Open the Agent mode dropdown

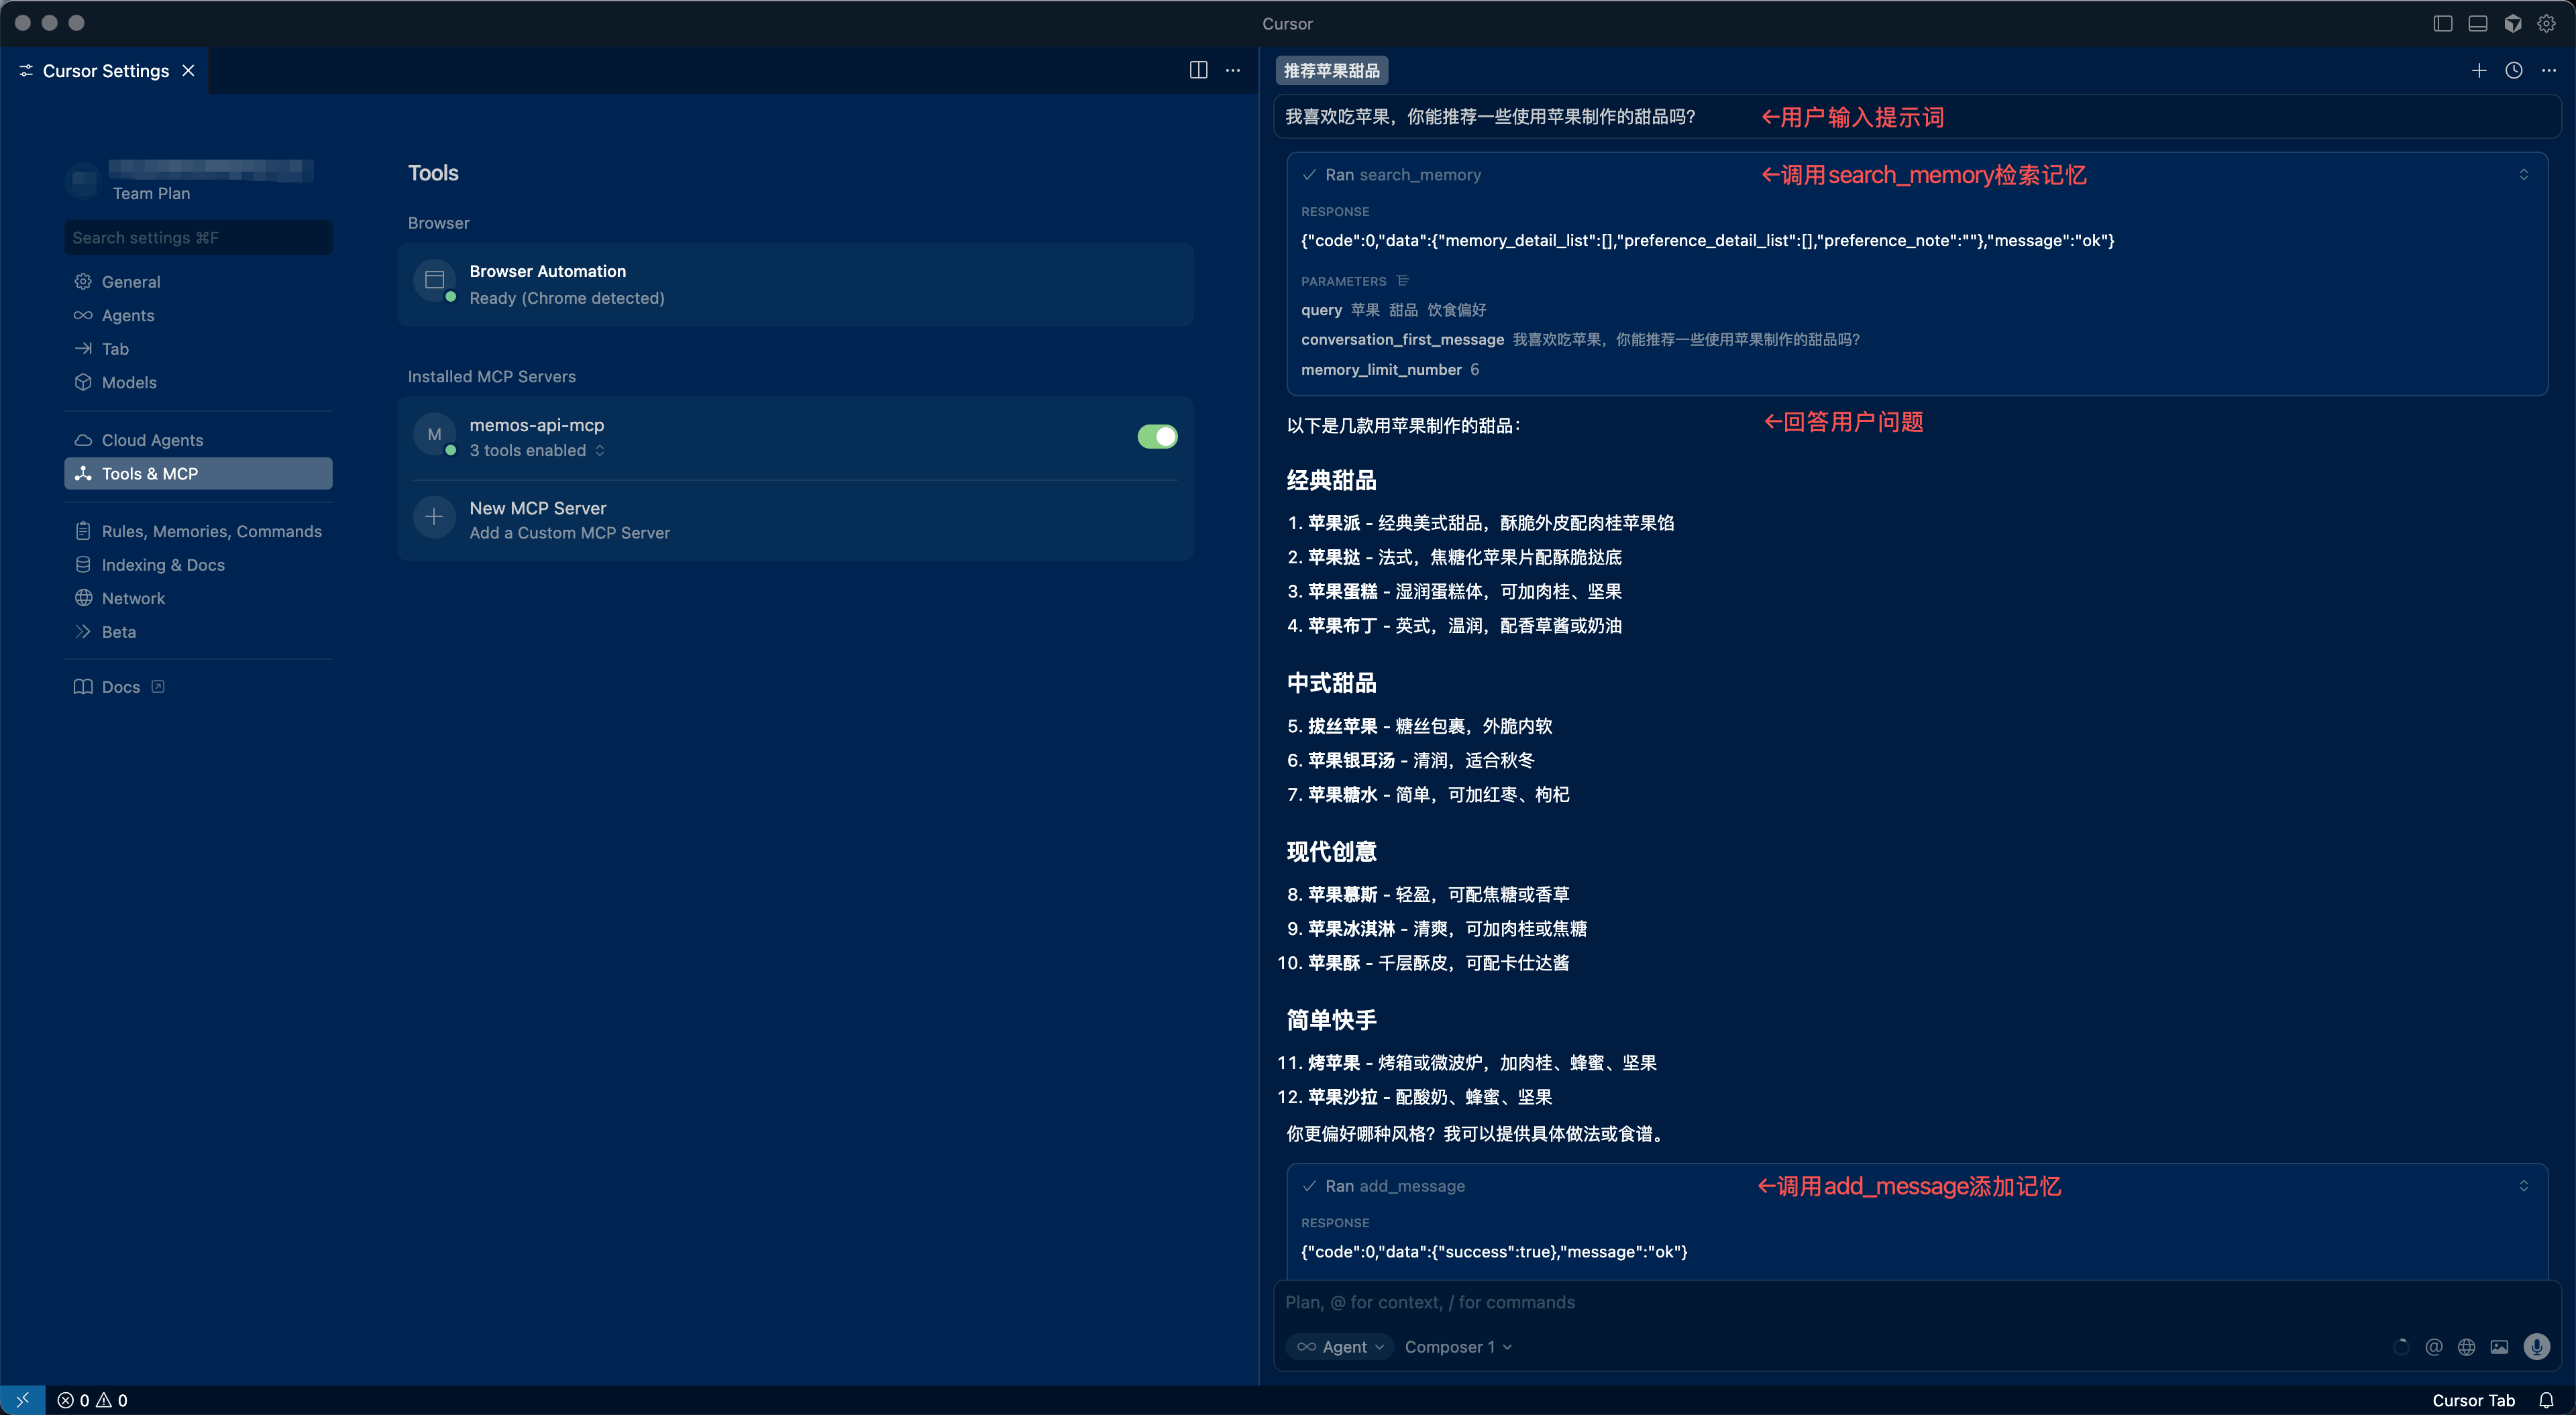tap(1340, 1347)
